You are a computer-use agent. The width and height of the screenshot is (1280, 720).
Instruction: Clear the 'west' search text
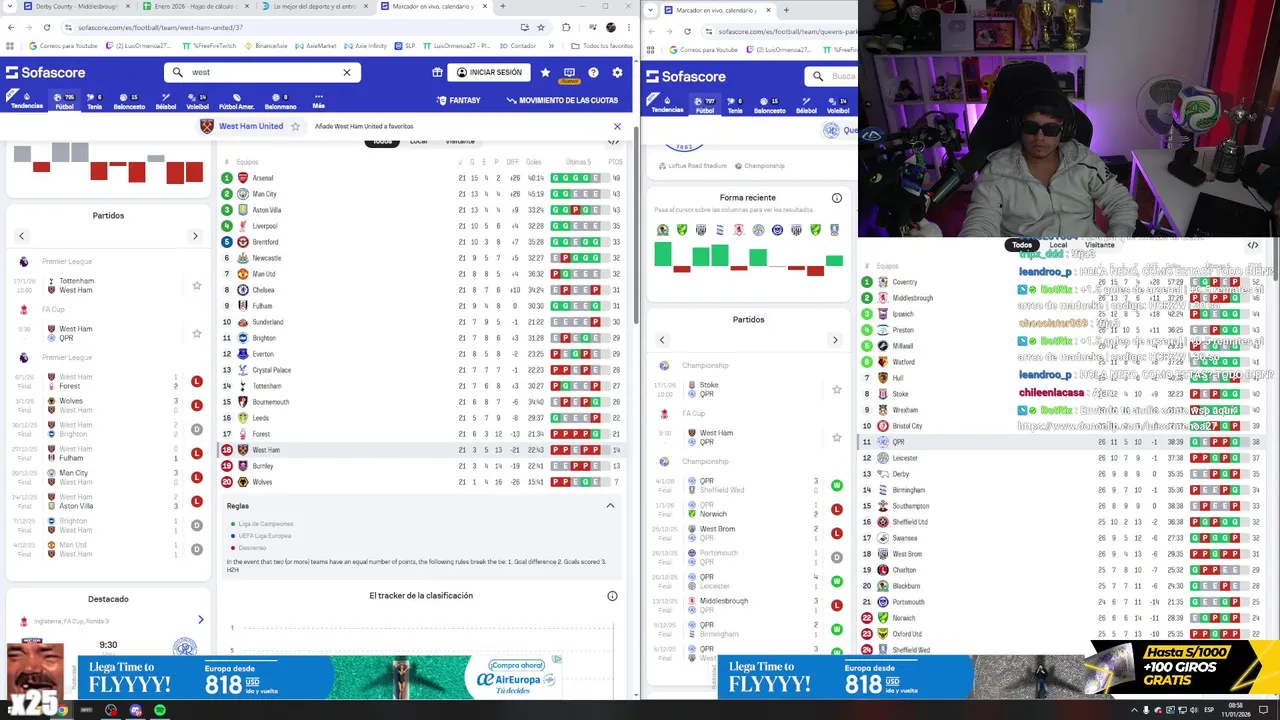[x=347, y=72]
